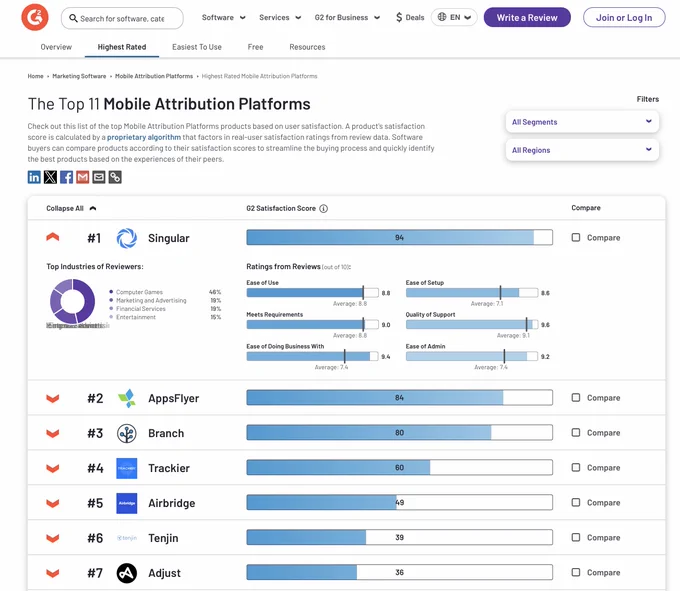The image size is (680, 591).
Task: Switch to the Free tab
Action: click(x=255, y=47)
